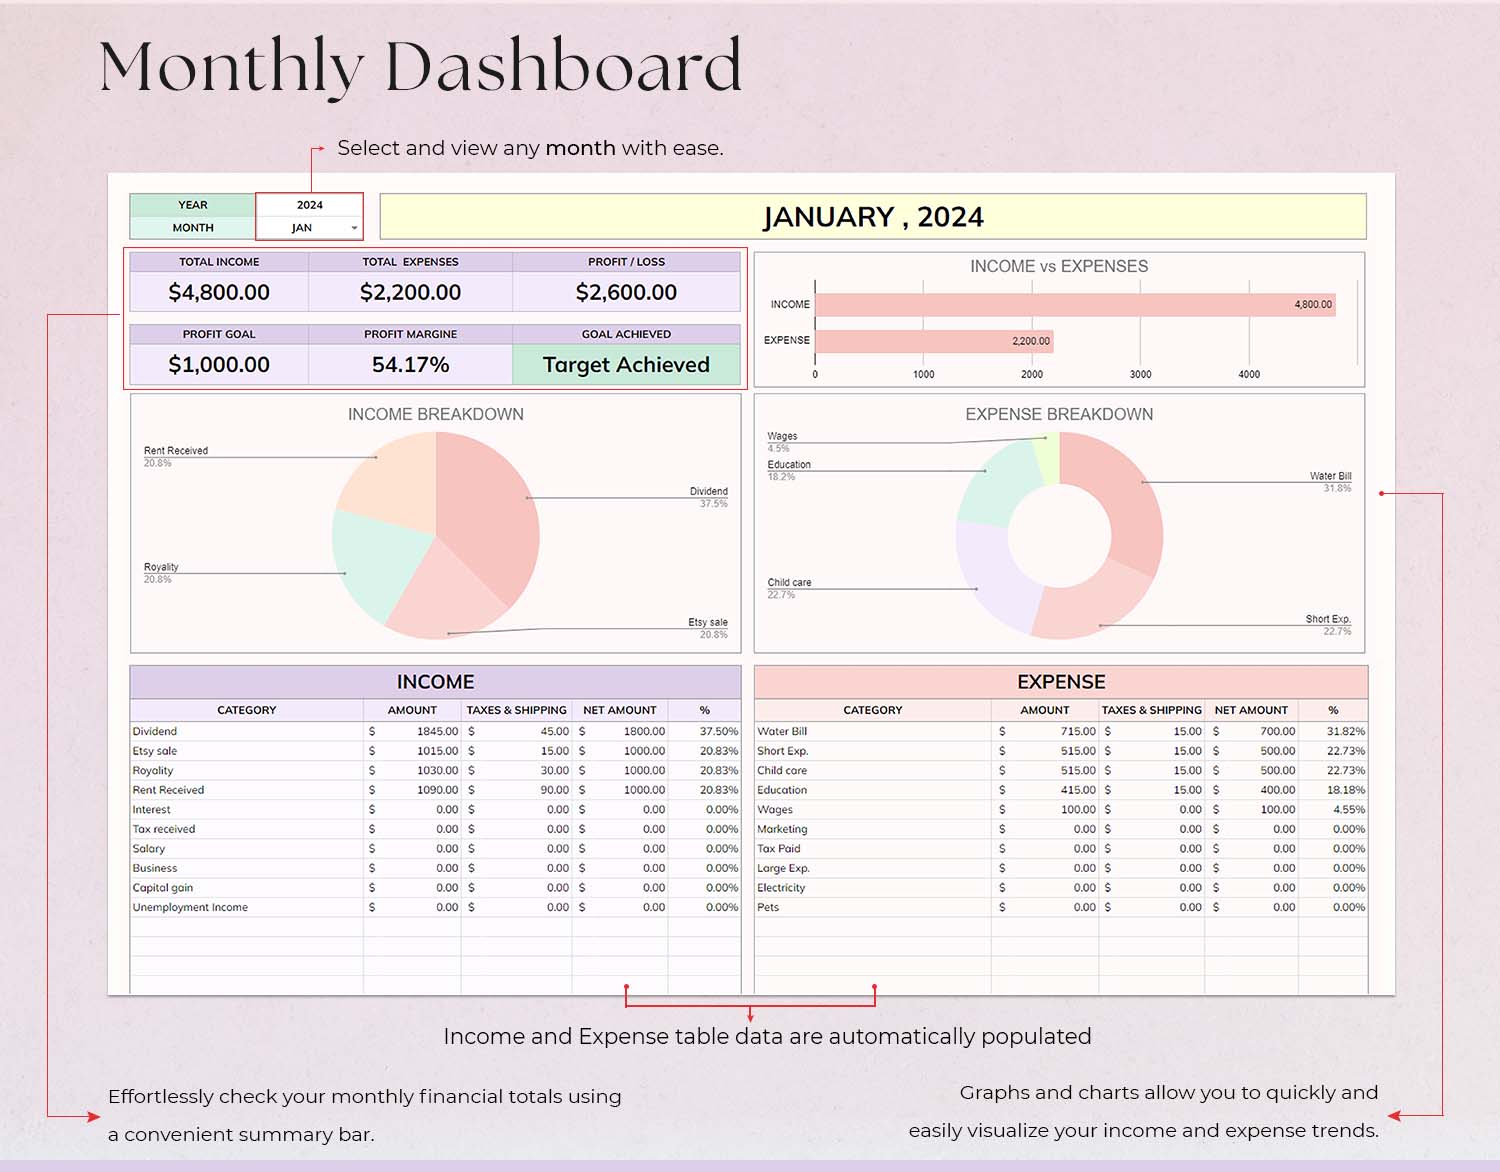Click the Short Exp. 22.7% donut chart label
The width and height of the screenshot is (1500, 1172).
(x=1328, y=625)
